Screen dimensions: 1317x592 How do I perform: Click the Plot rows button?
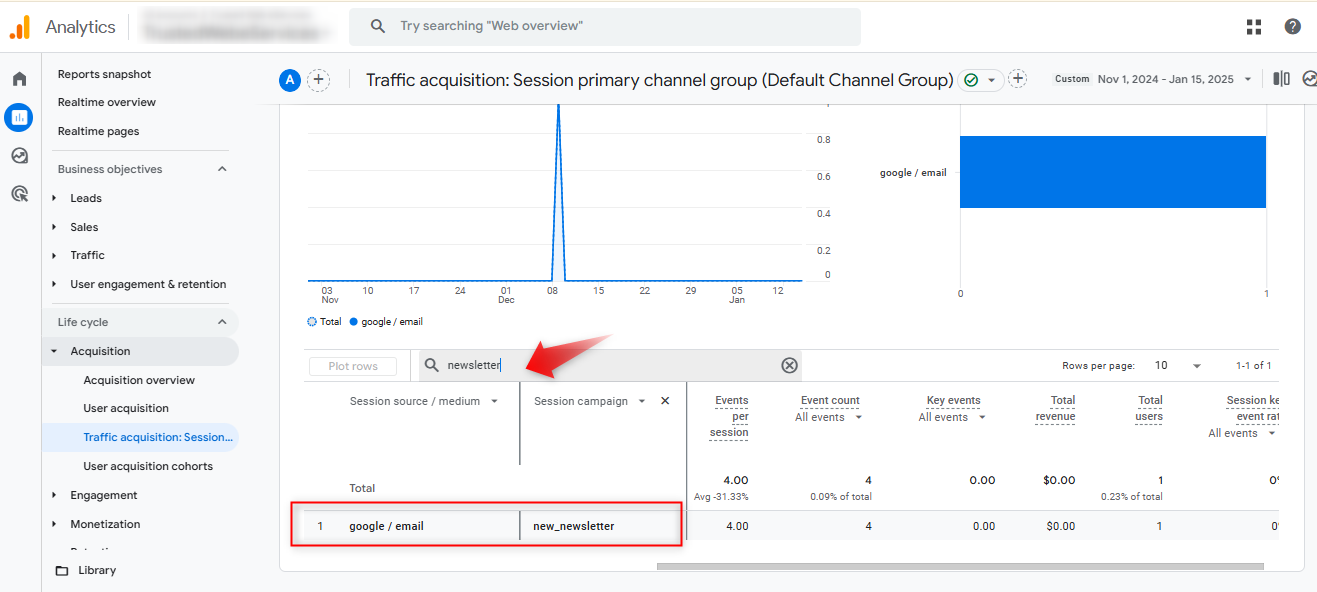(353, 366)
